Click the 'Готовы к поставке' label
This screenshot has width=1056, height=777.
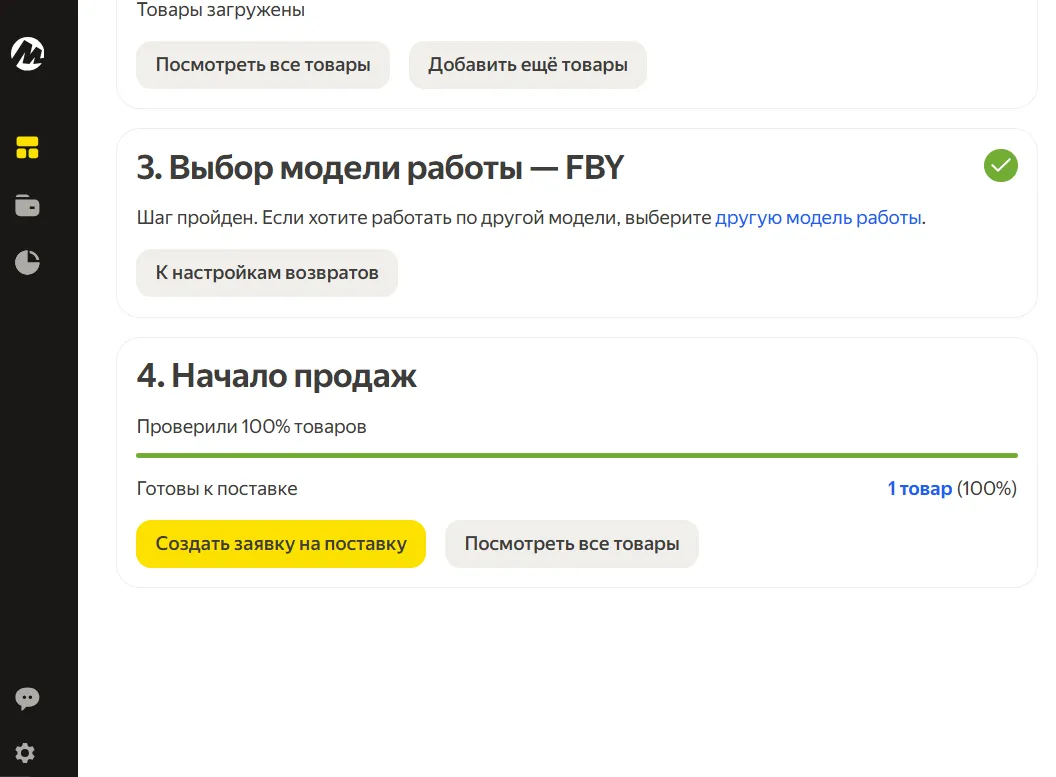[x=217, y=489]
